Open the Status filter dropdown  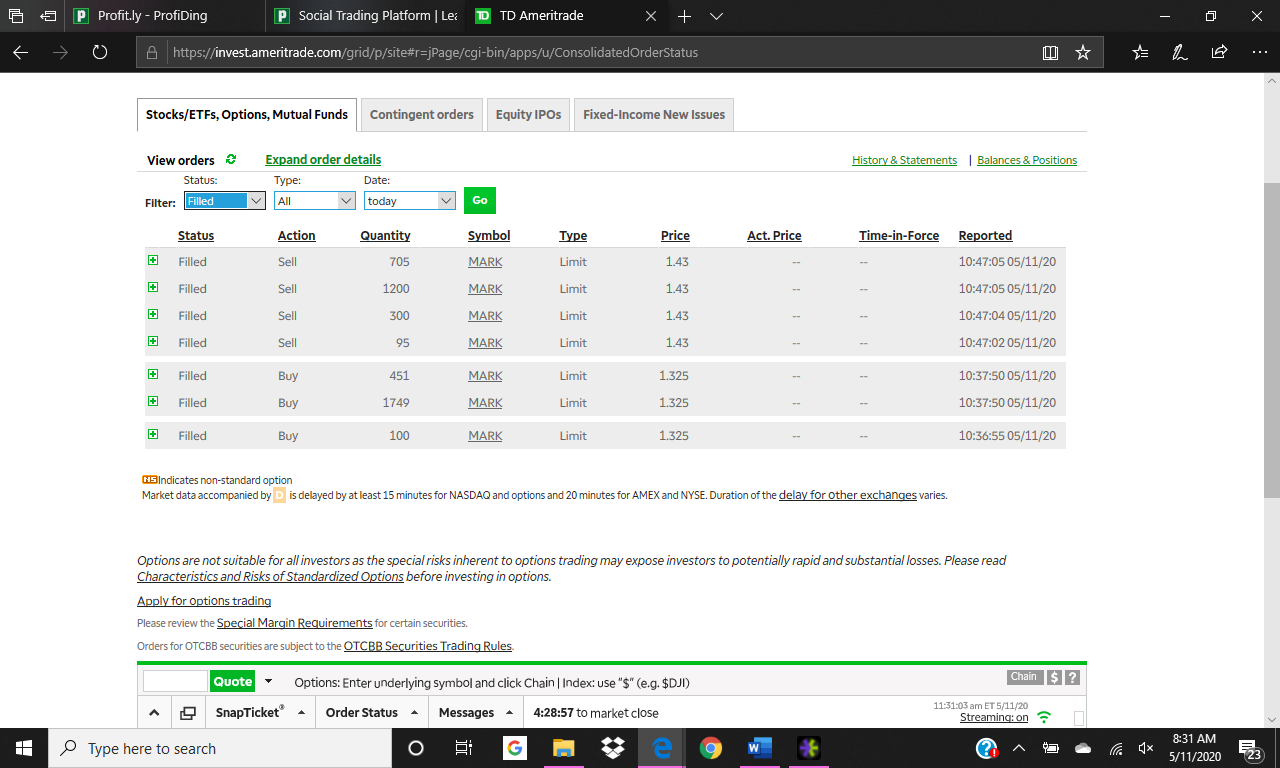tap(225, 201)
